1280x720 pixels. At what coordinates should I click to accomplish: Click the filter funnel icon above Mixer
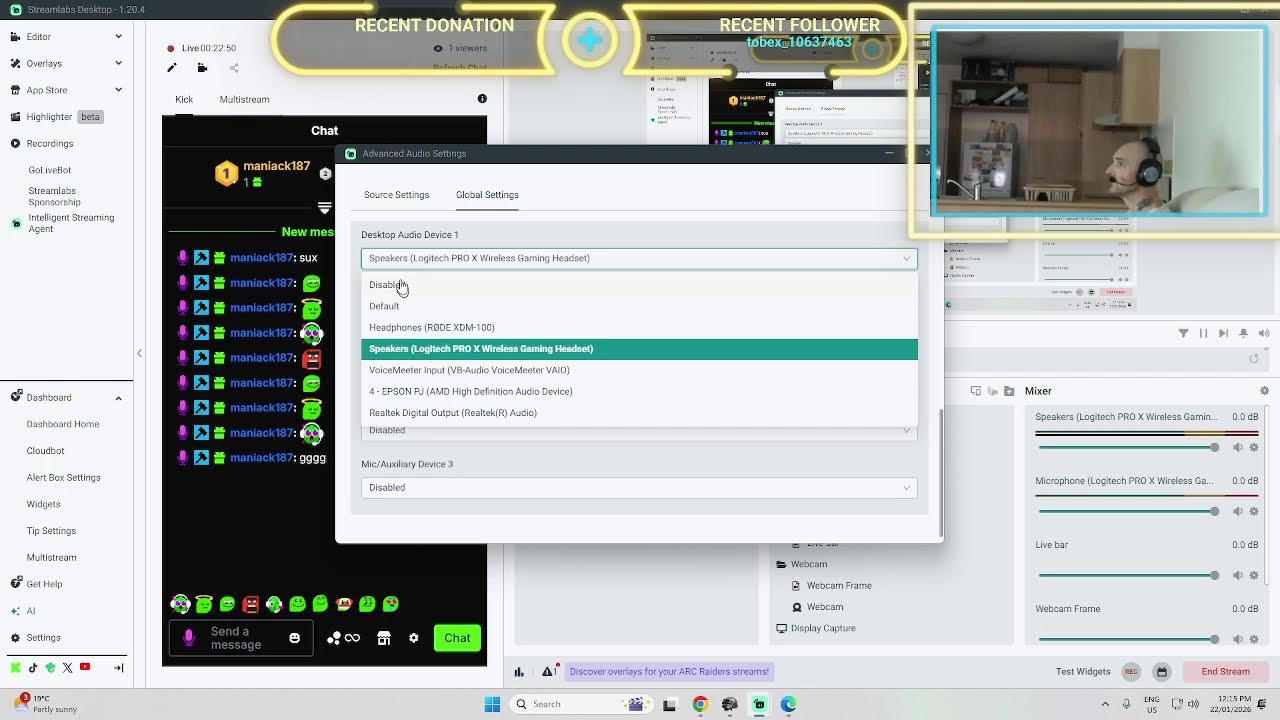1183,333
